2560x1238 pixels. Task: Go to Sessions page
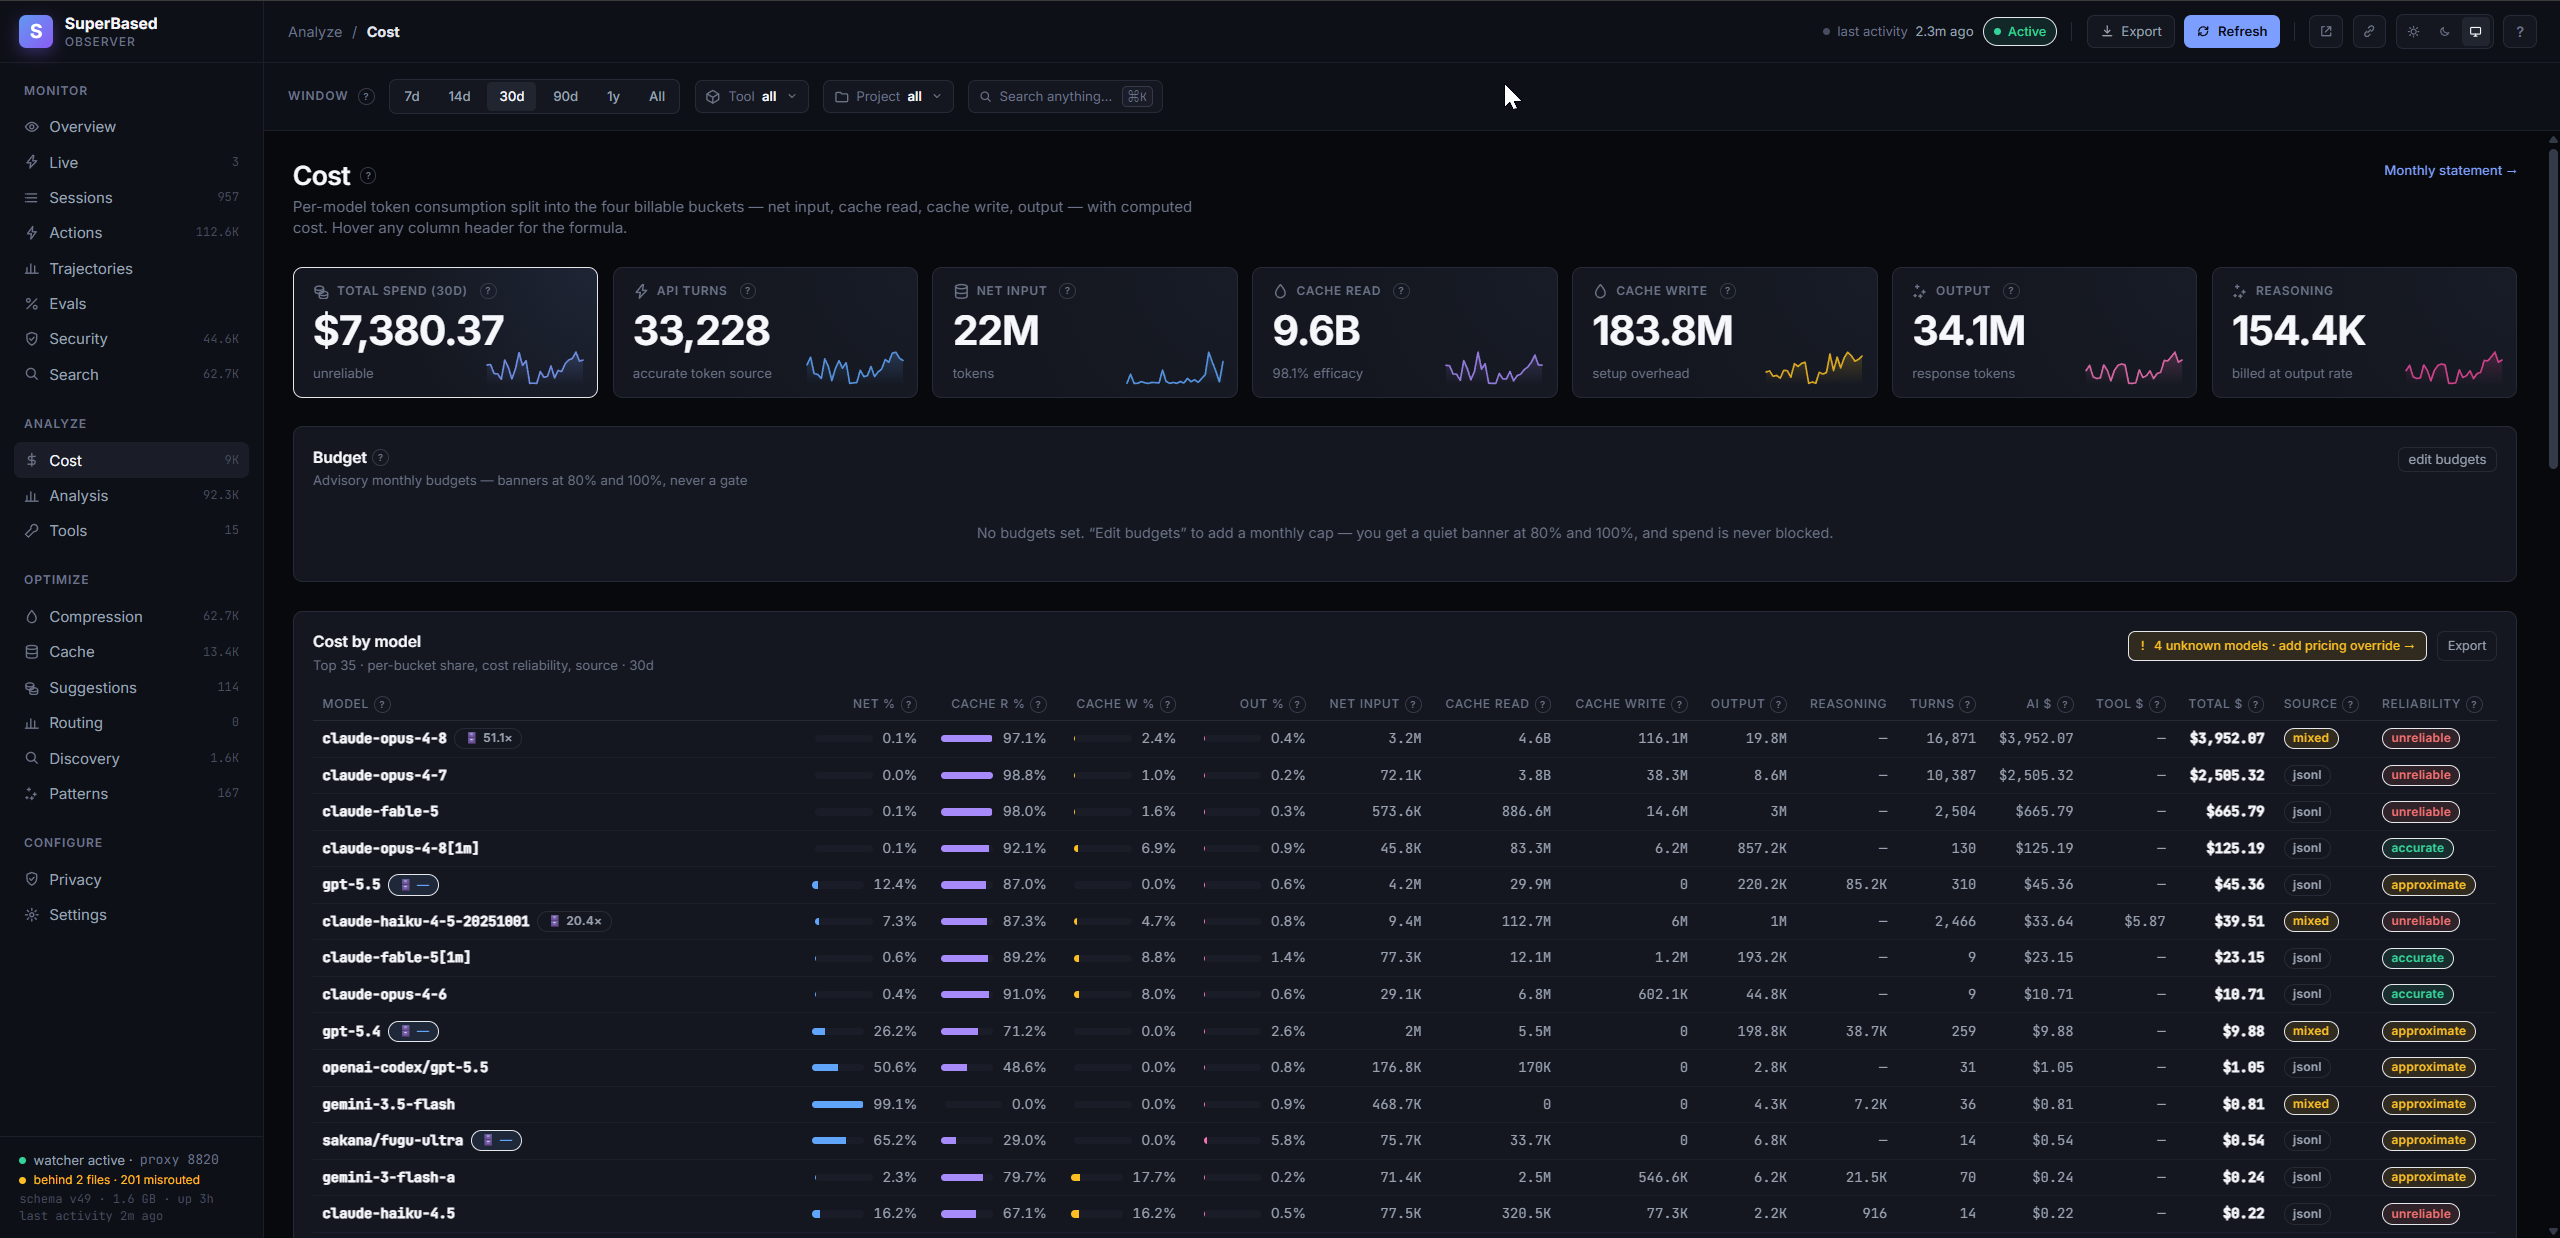[x=131, y=197]
